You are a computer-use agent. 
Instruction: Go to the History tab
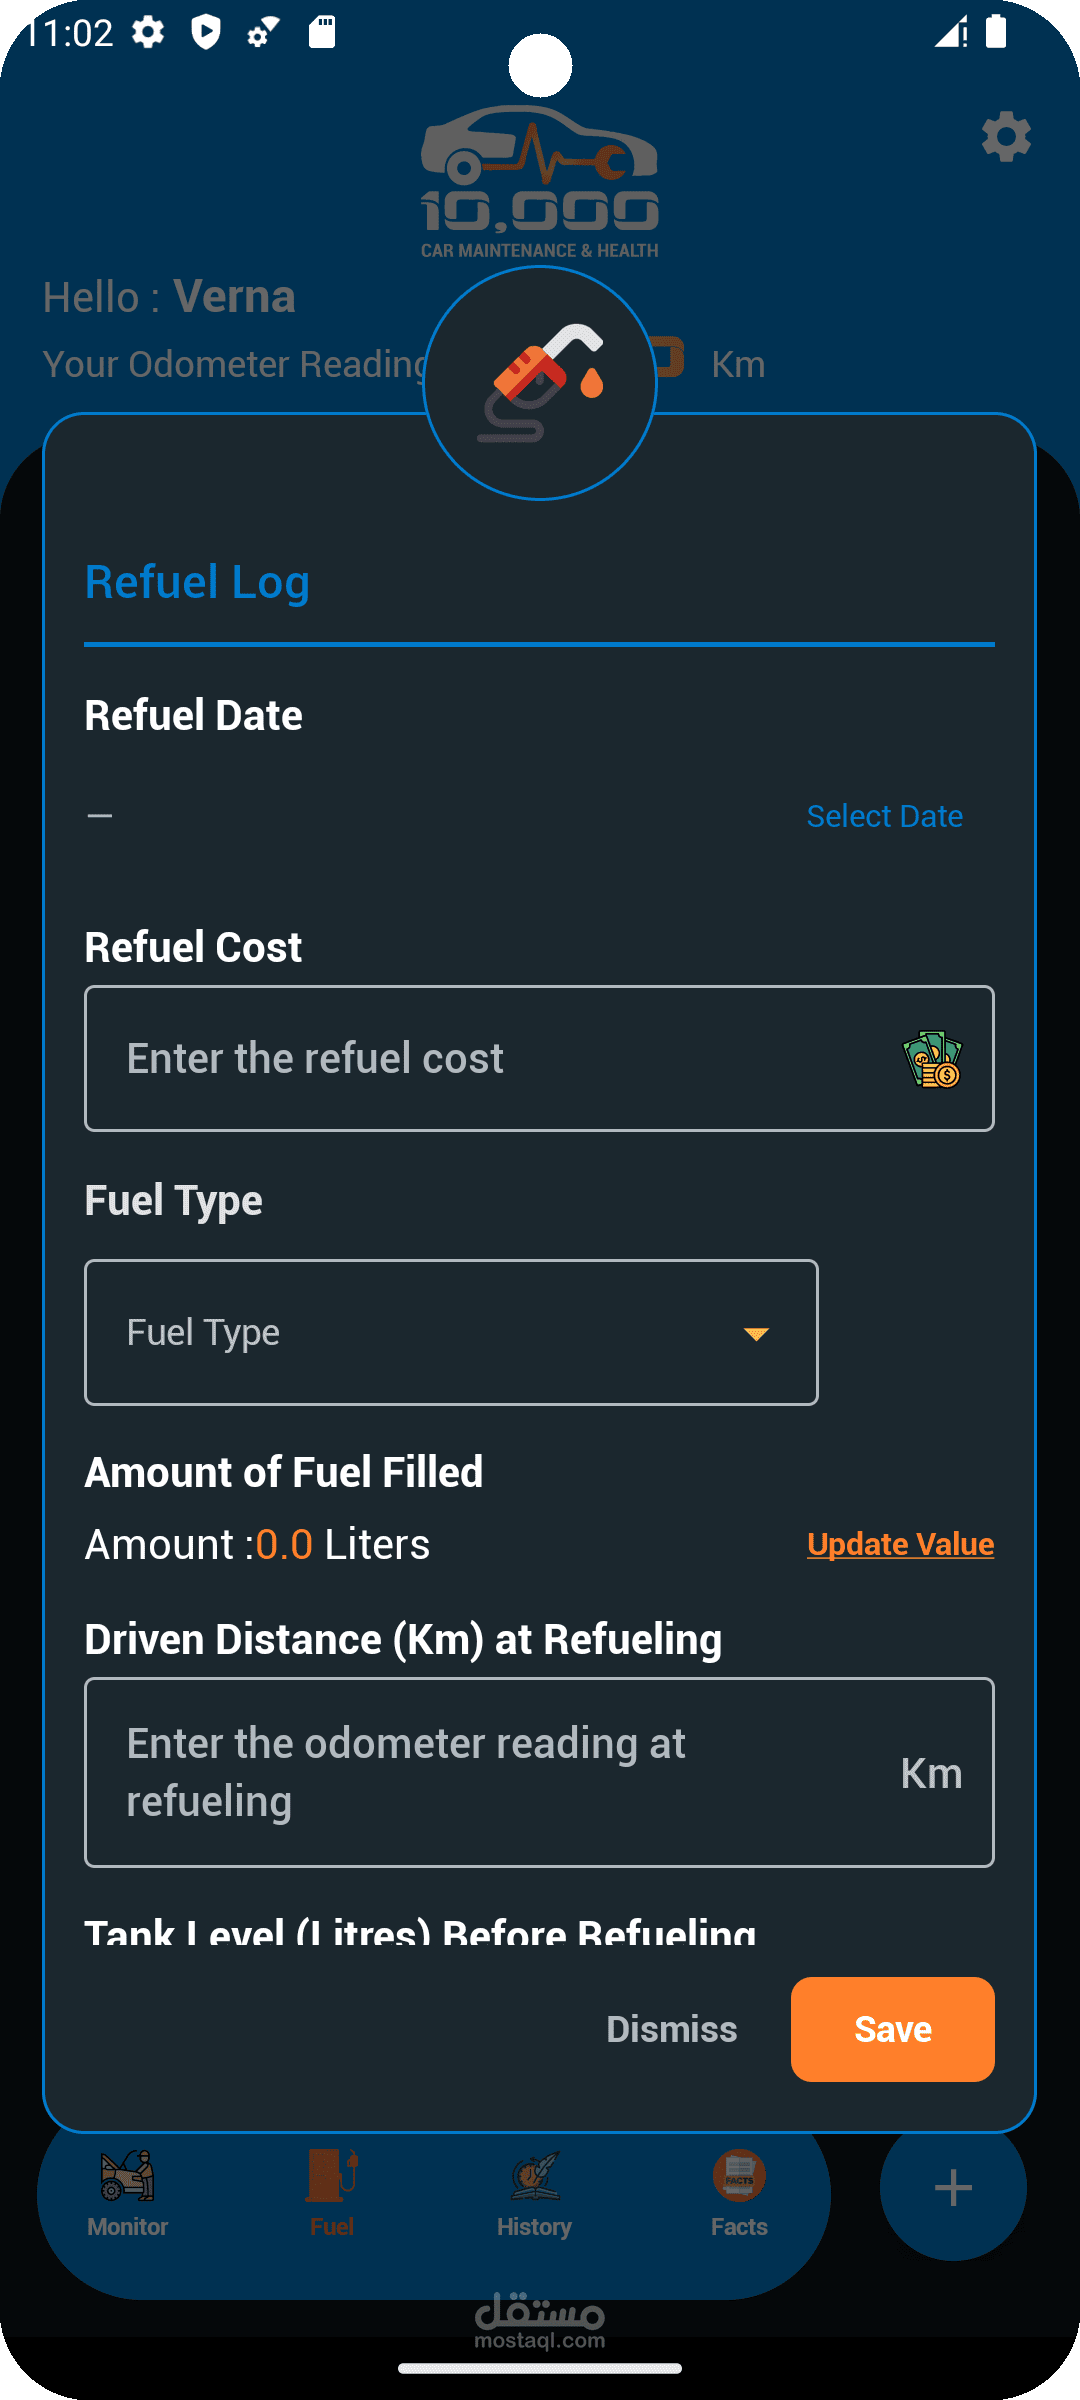535,2193
